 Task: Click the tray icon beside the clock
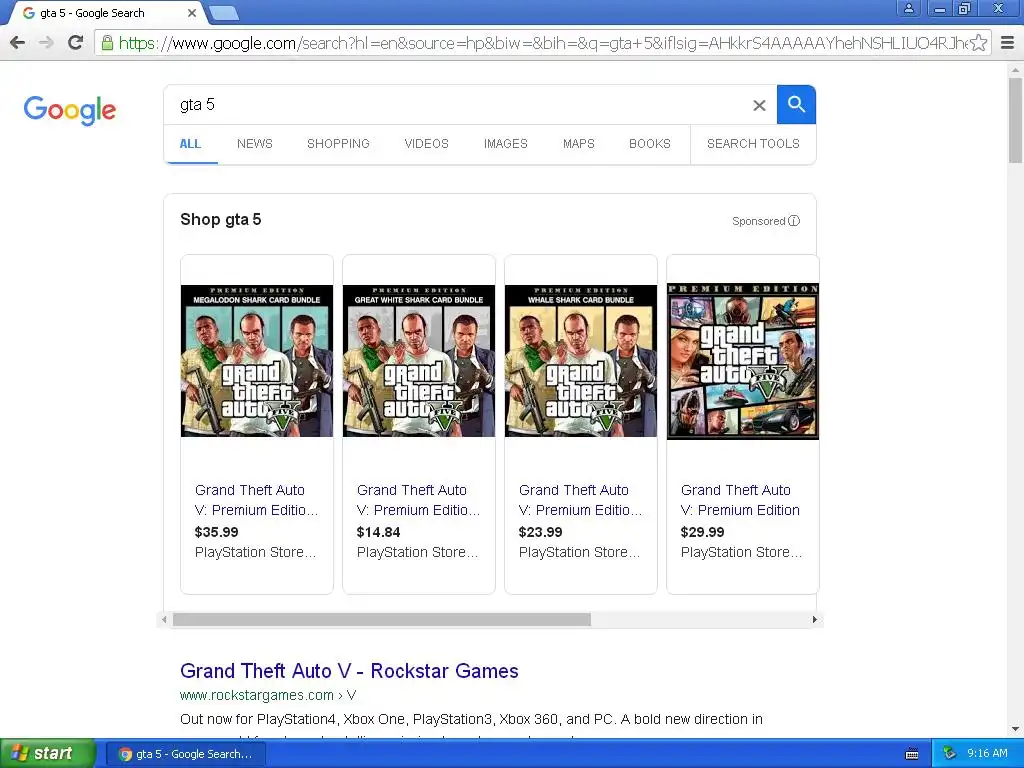(949, 754)
